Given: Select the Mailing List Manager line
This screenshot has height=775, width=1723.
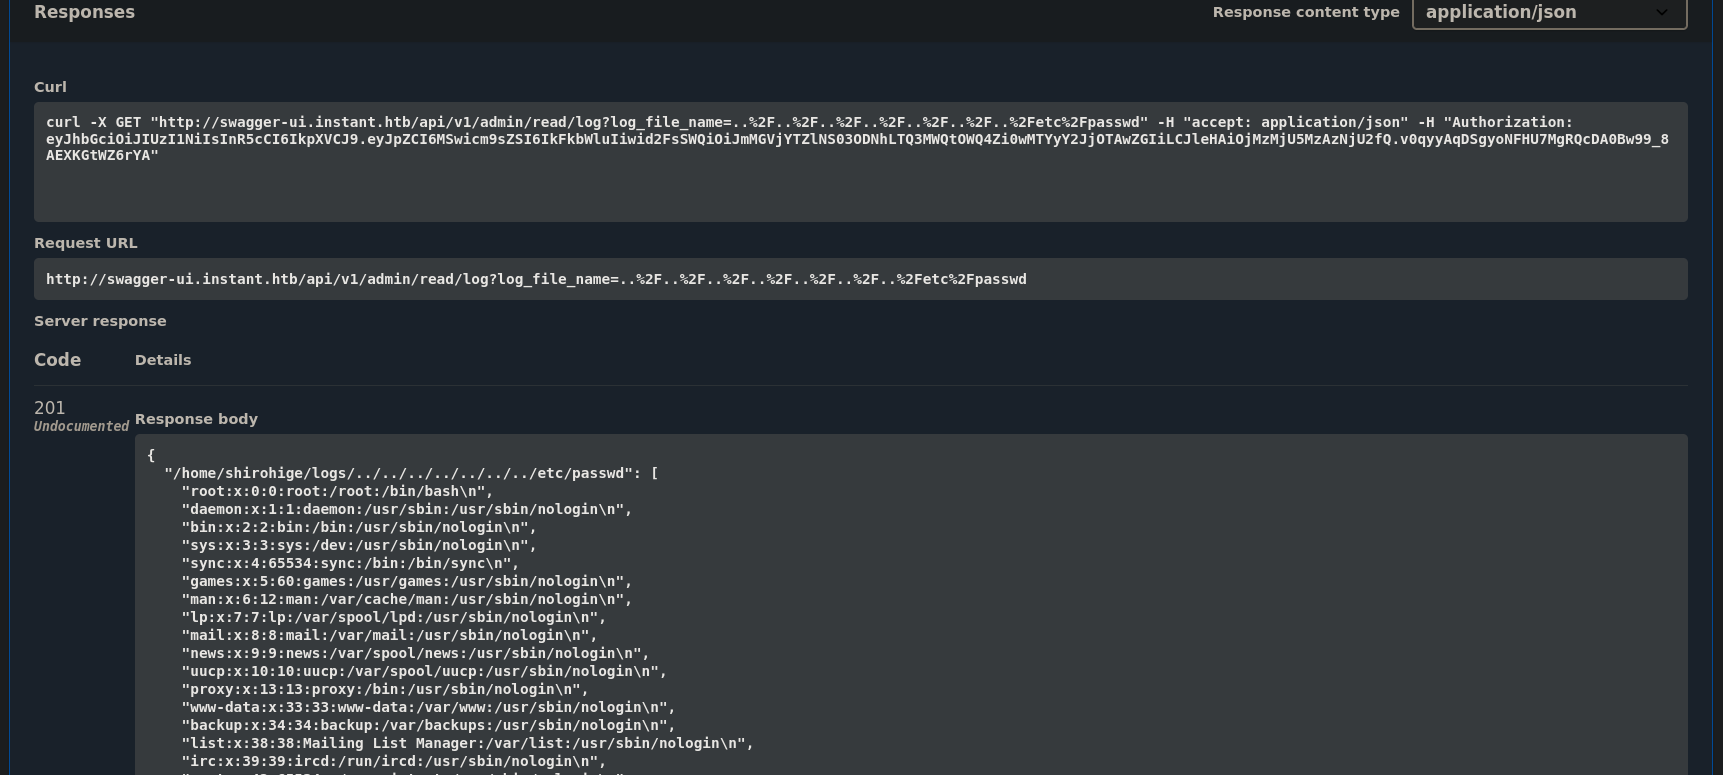Looking at the screenshot, I should [467, 743].
